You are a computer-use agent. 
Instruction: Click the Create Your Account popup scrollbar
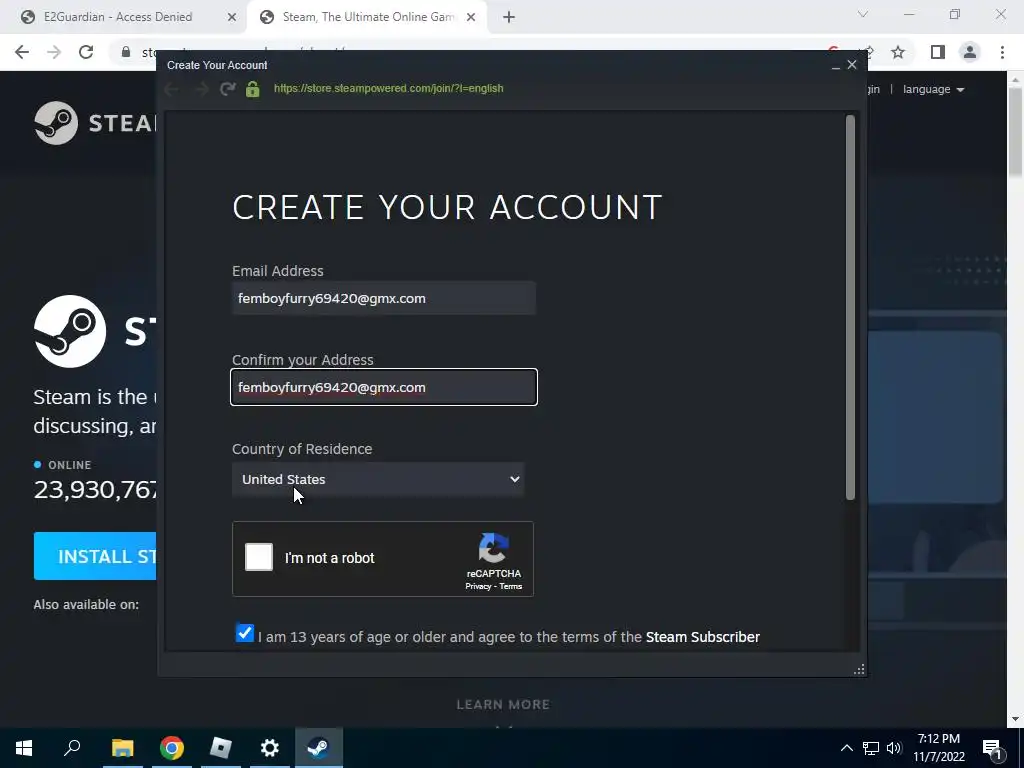coord(850,308)
